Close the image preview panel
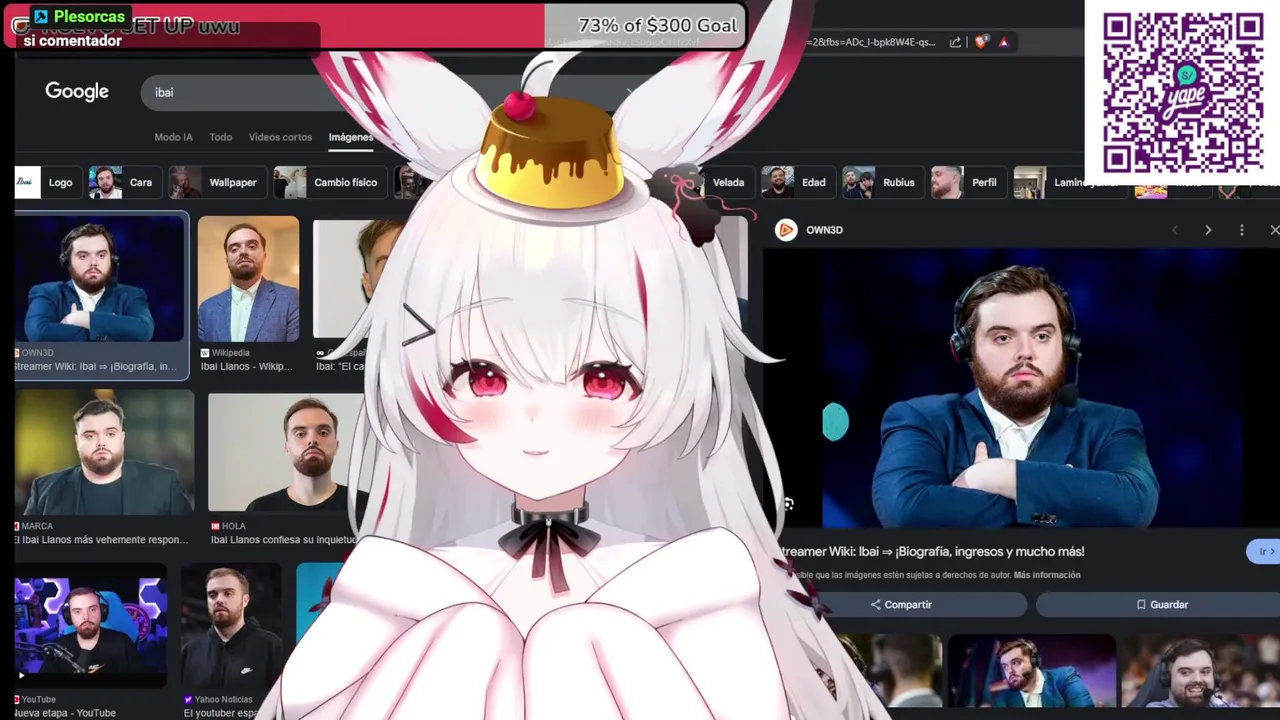 pos(1274,230)
